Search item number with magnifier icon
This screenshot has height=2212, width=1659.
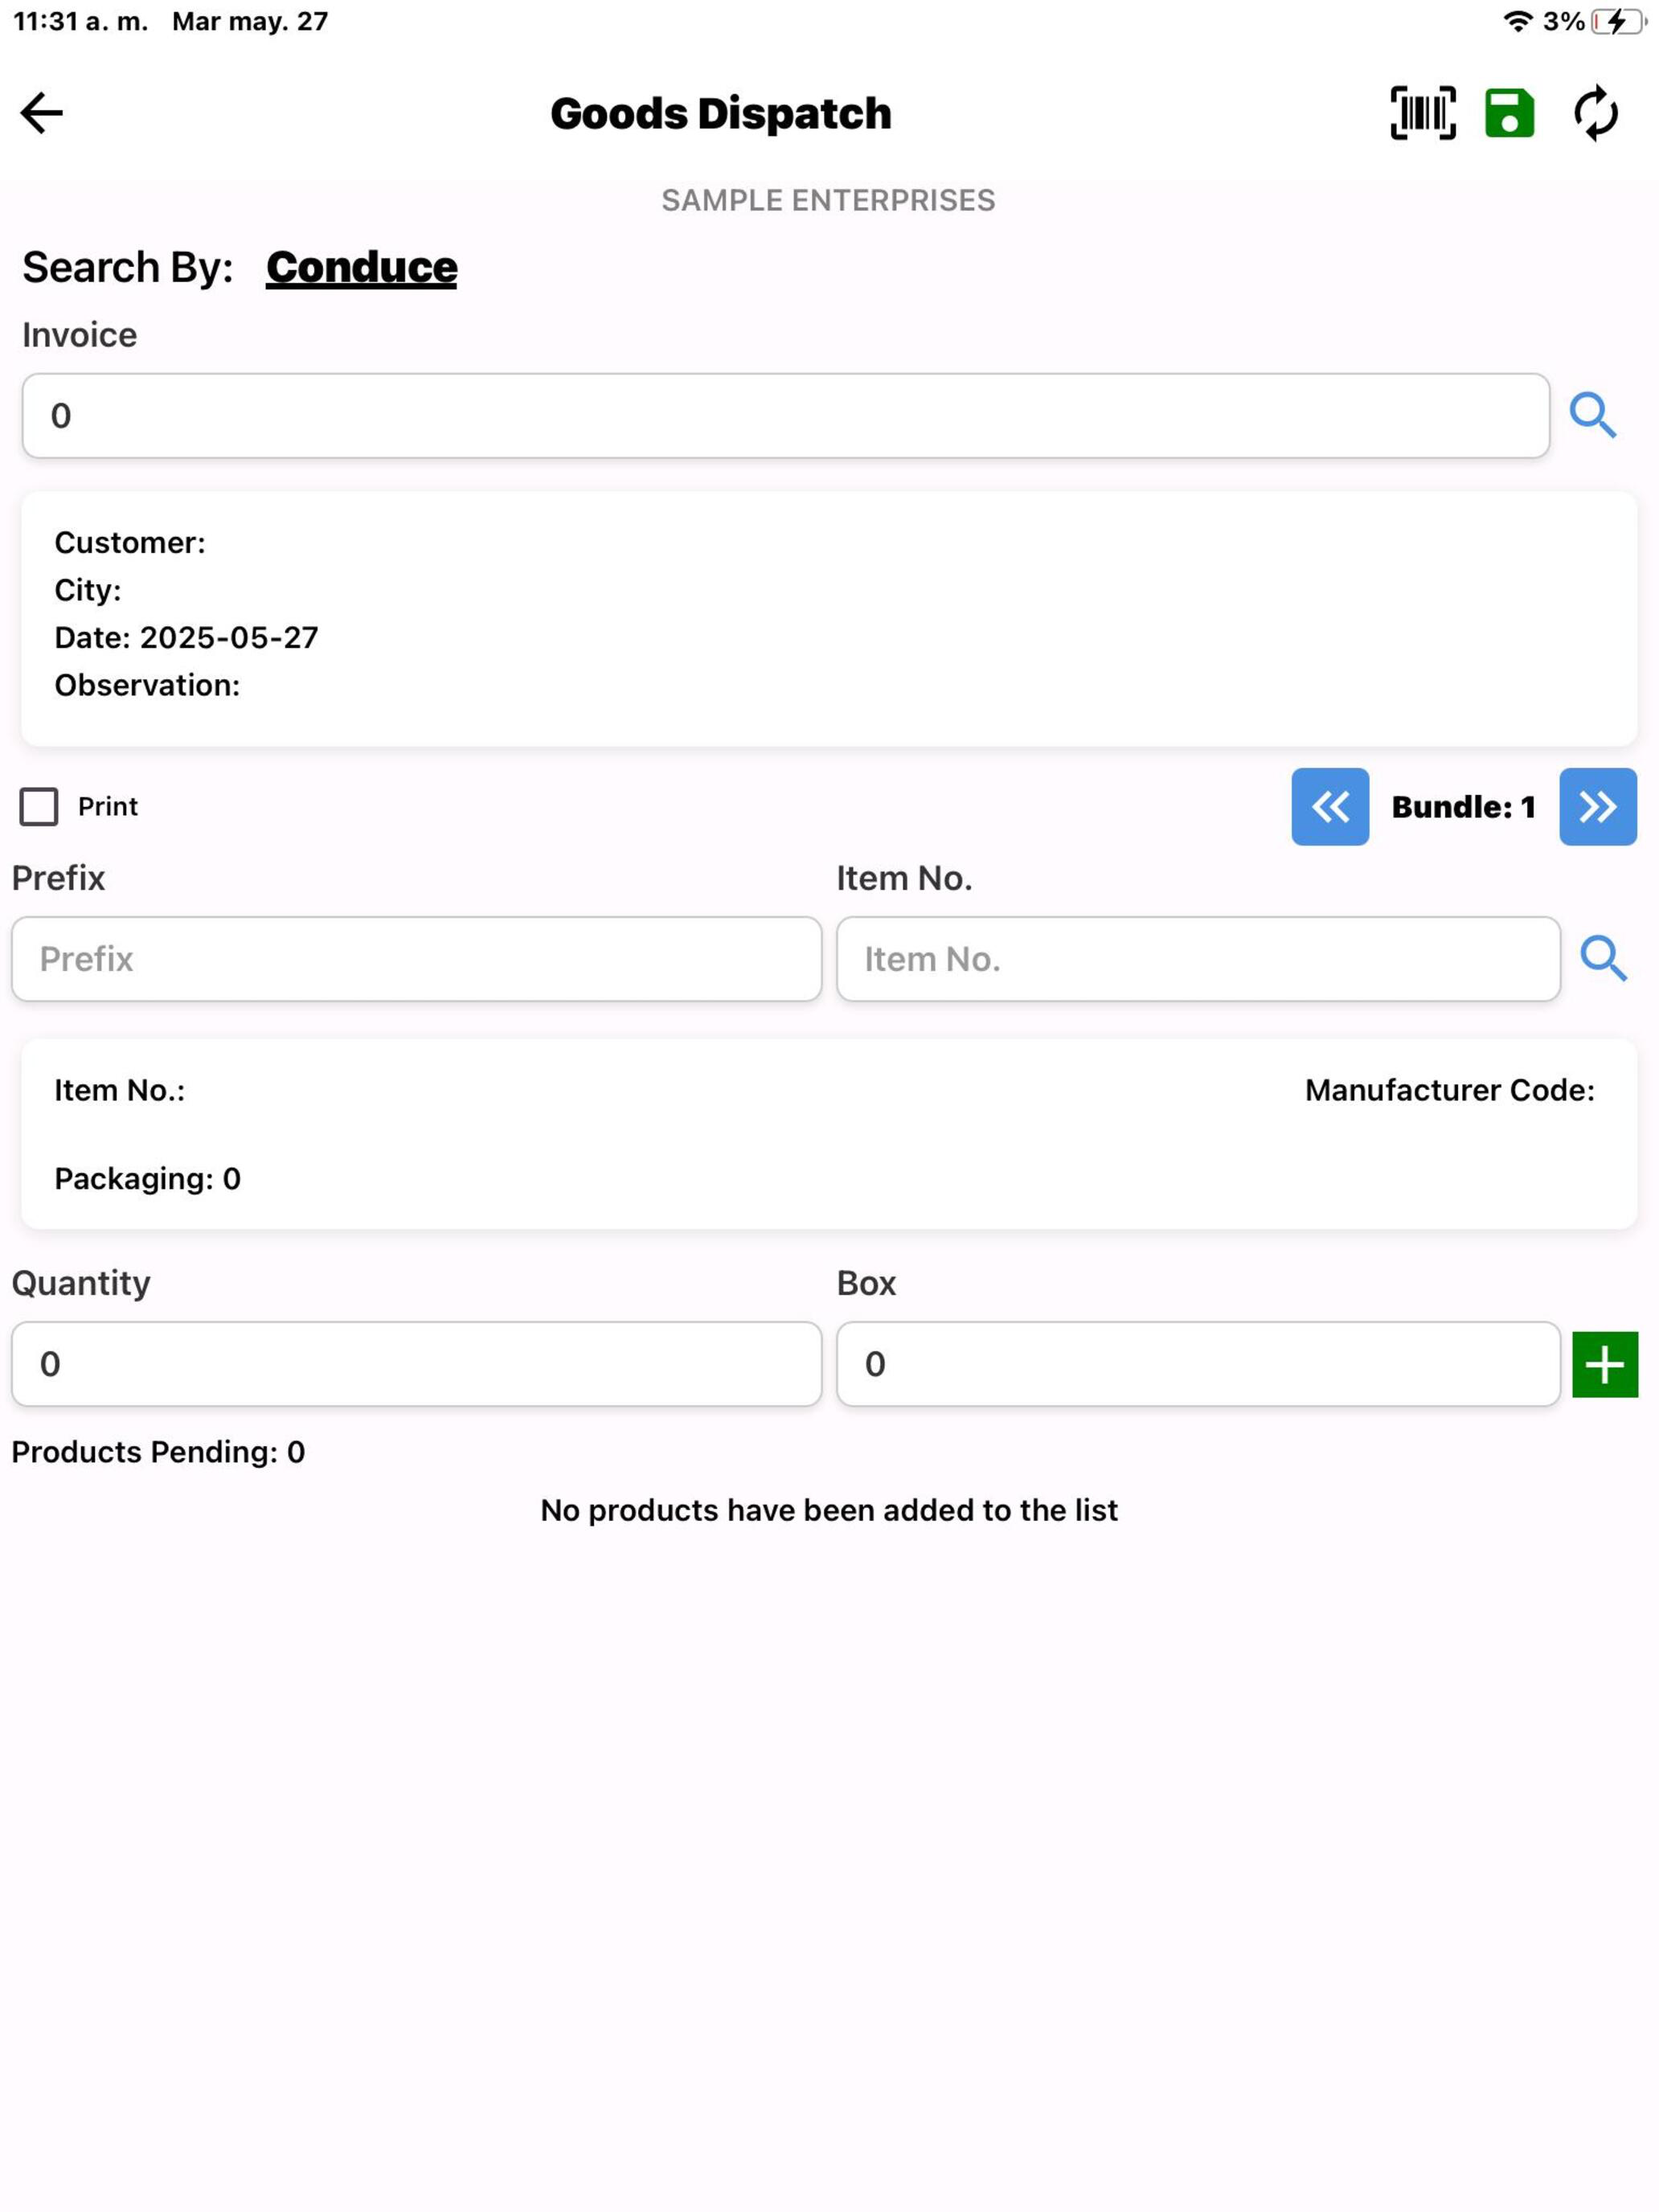click(x=1603, y=959)
